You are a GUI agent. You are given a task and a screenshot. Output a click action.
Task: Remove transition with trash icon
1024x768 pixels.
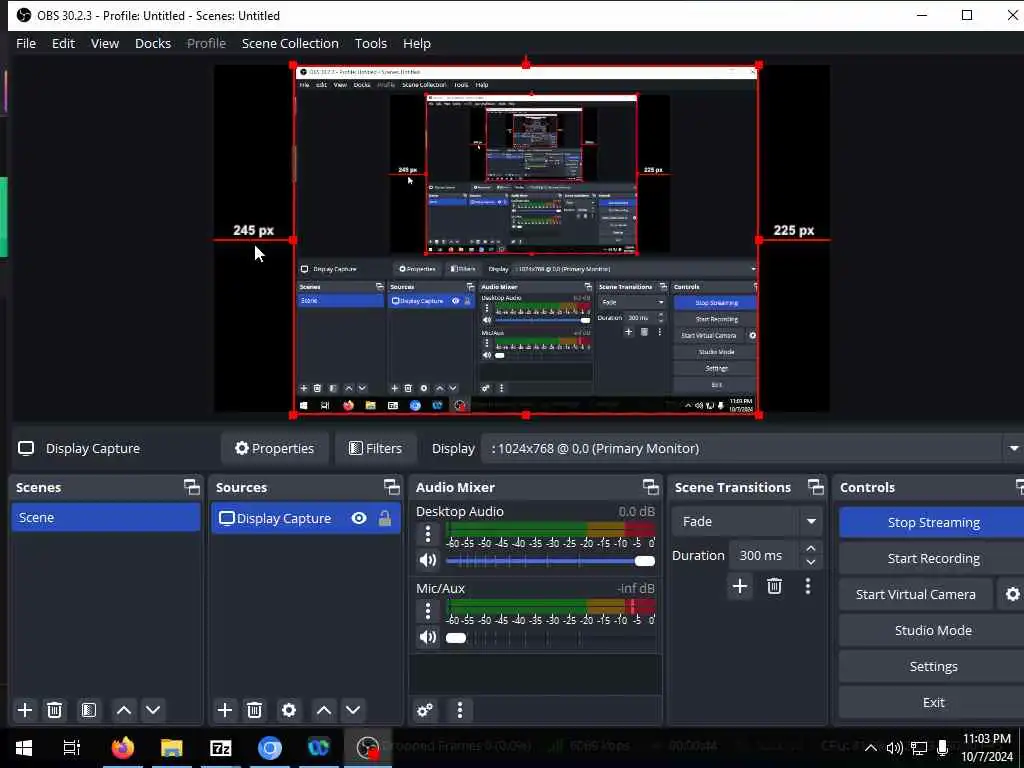tap(775, 586)
